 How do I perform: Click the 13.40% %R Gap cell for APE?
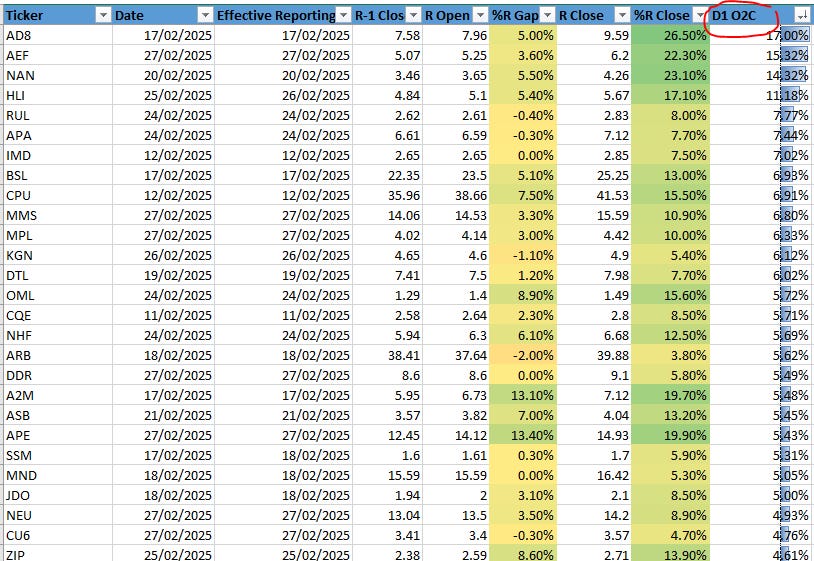[522, 435]
